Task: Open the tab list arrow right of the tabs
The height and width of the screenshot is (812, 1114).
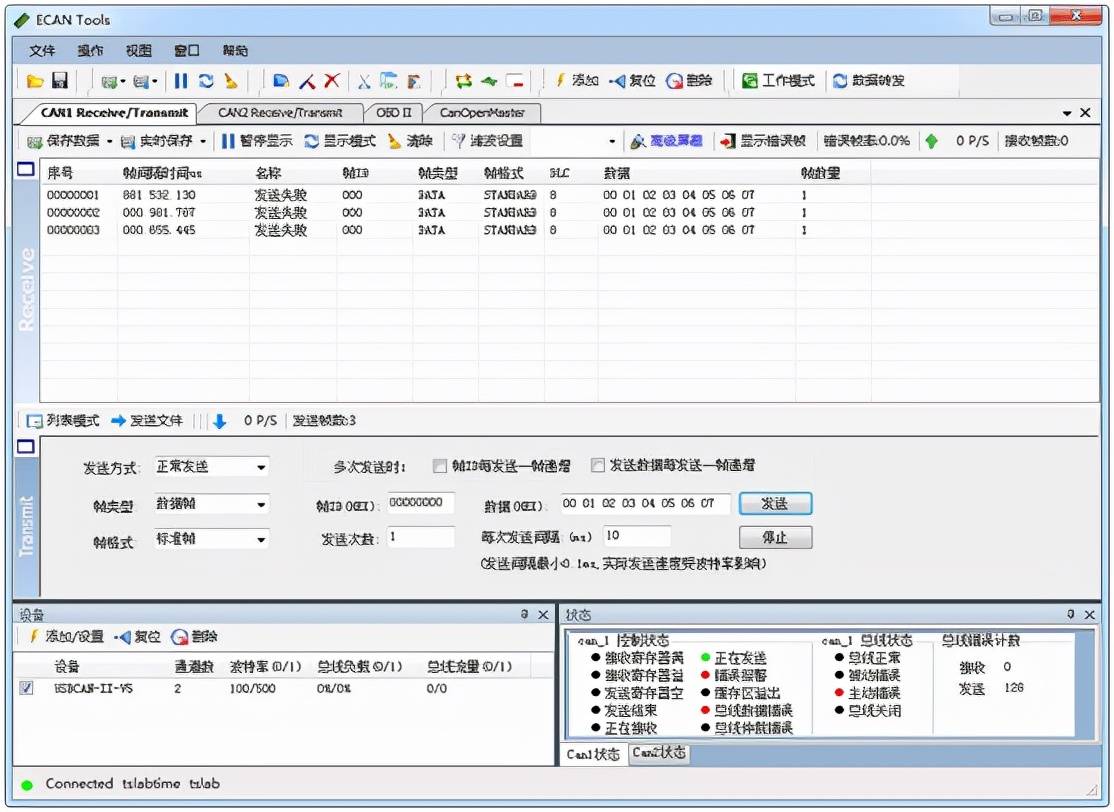Action: (x=1067, y=113)
